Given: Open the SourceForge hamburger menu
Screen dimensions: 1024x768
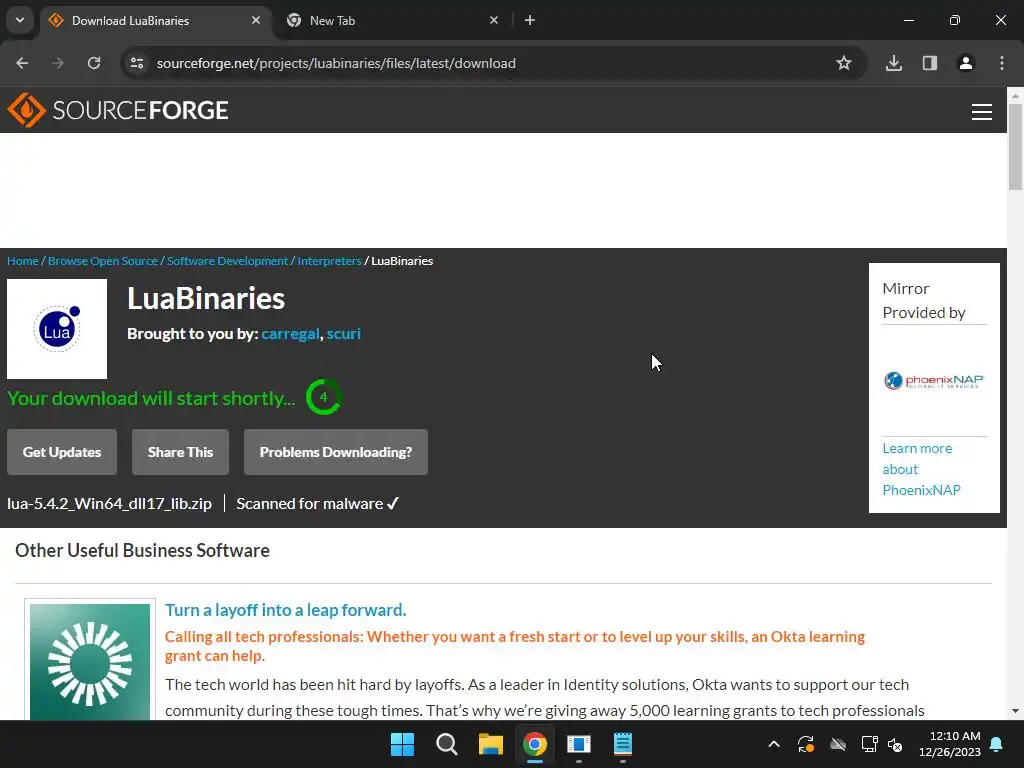Looking at the screenshot, I should [982, 112].
